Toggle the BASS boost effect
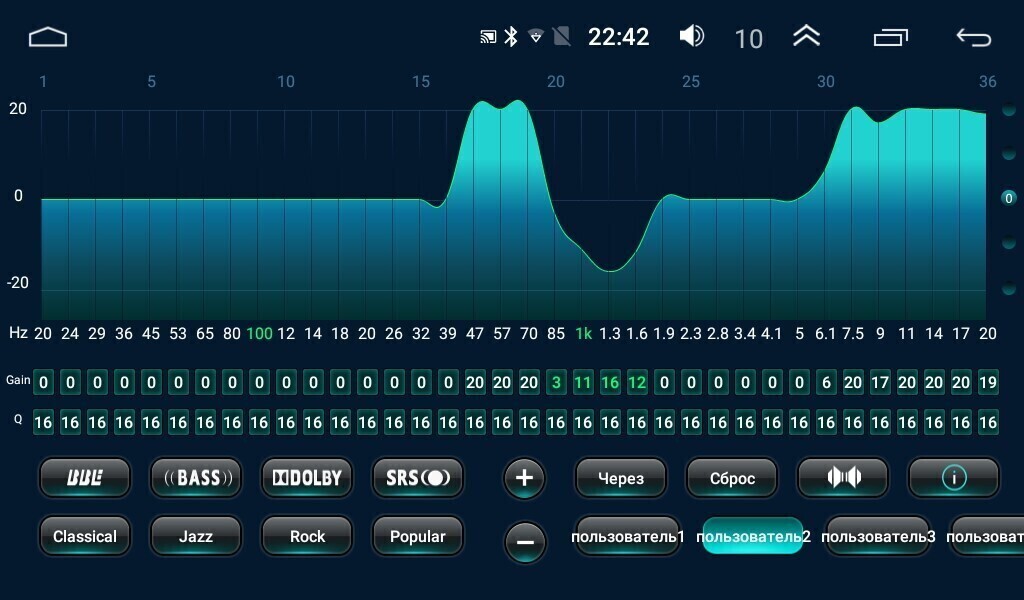The image size is (1024, 600). 196,478
